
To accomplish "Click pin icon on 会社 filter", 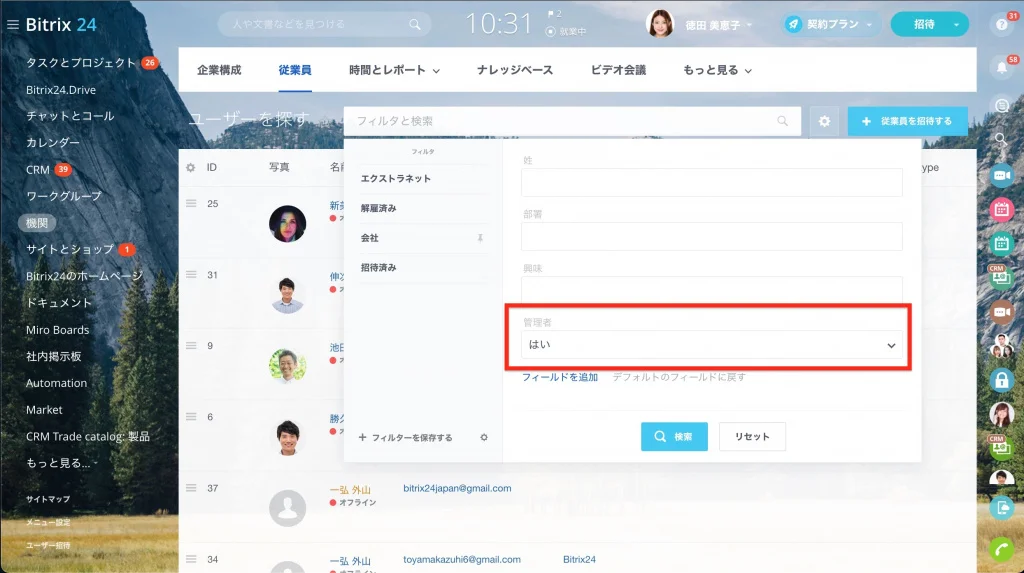I will [480, 238].
